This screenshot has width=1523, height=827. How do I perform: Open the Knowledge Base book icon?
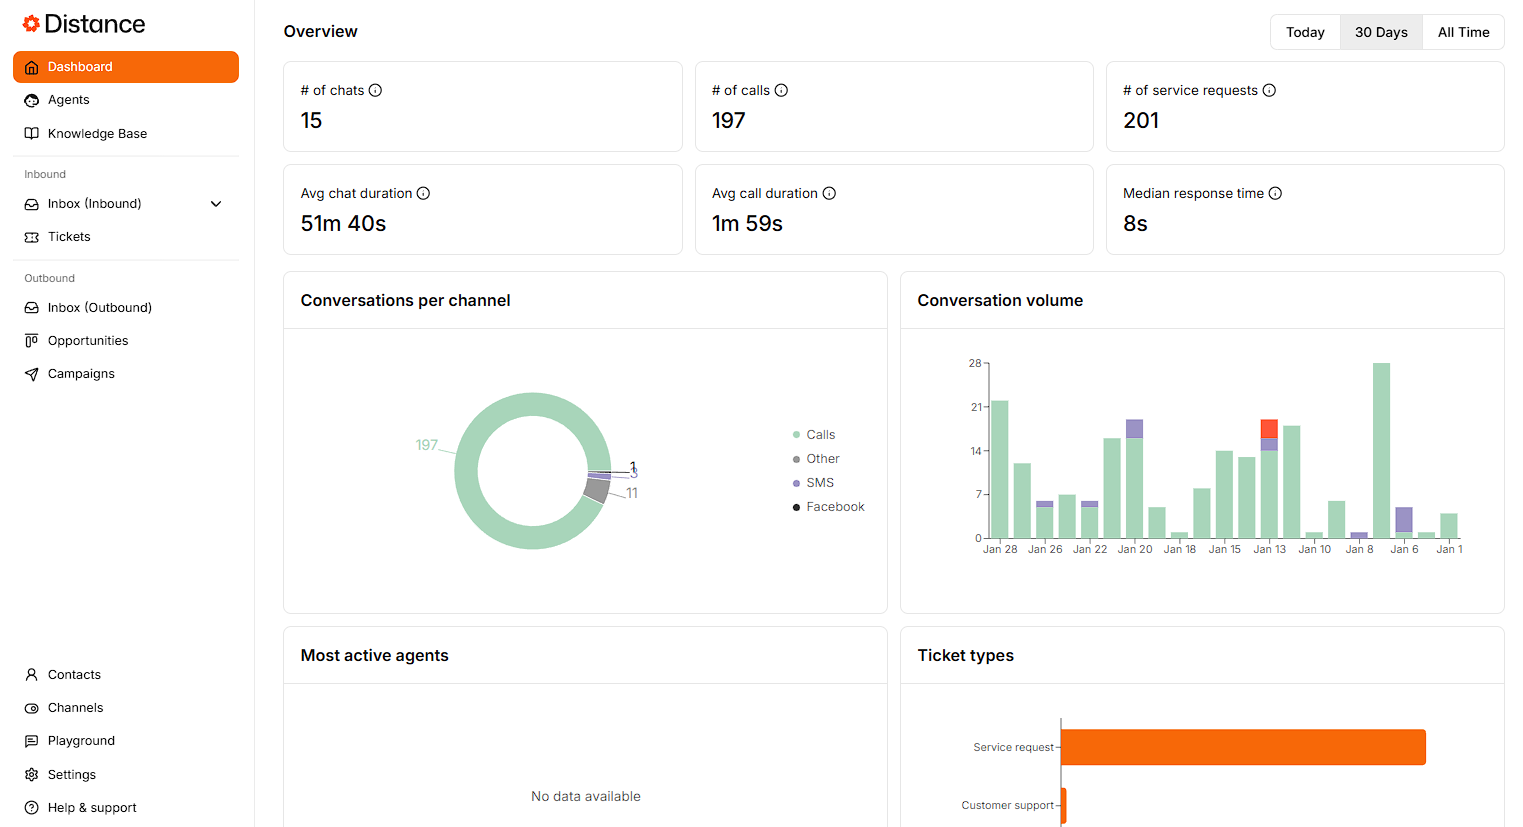(x=32, y=134)
